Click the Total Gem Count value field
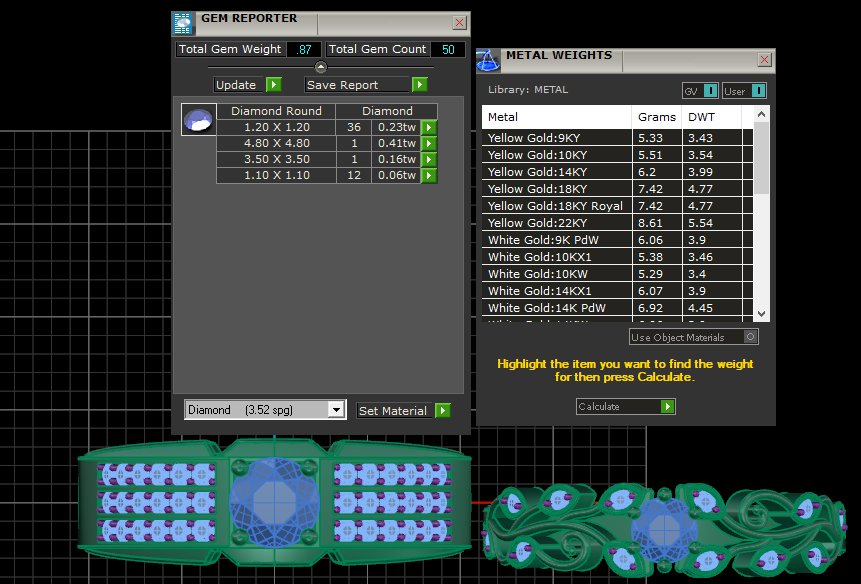The width and height of the screenshot is (861, 584). coord(448,49)
